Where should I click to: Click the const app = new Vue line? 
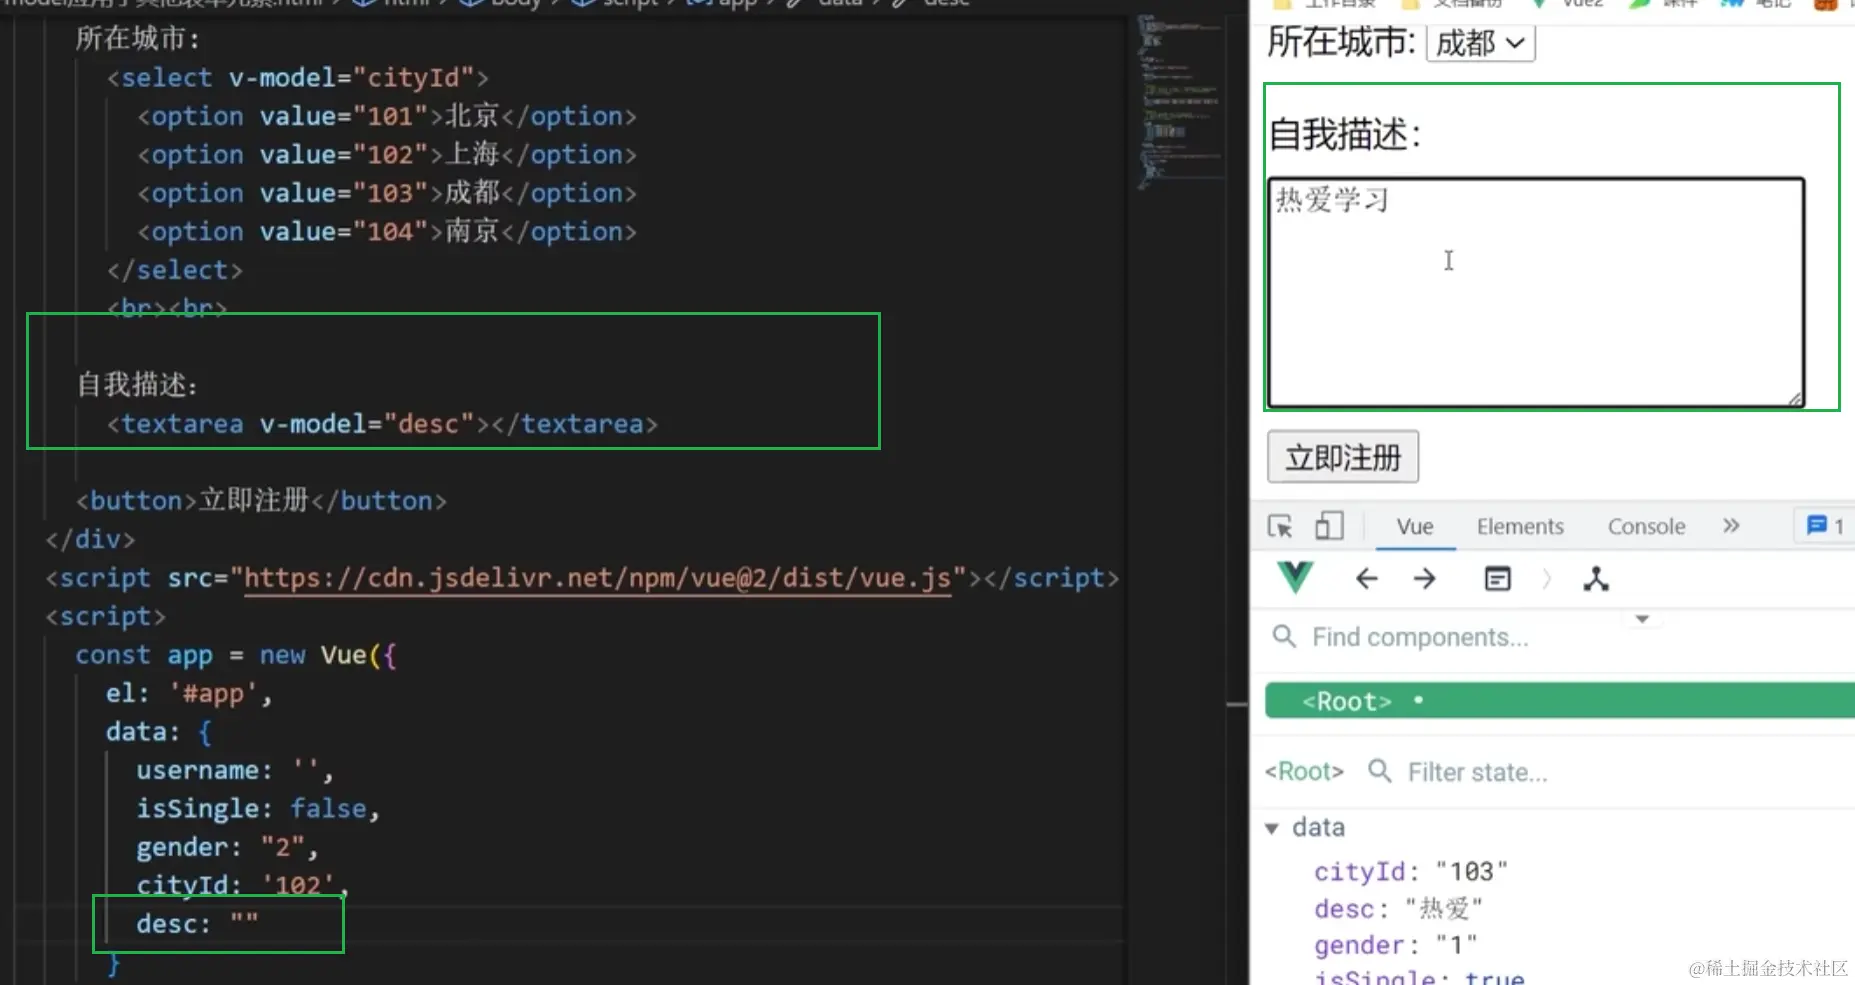(236, 655)
